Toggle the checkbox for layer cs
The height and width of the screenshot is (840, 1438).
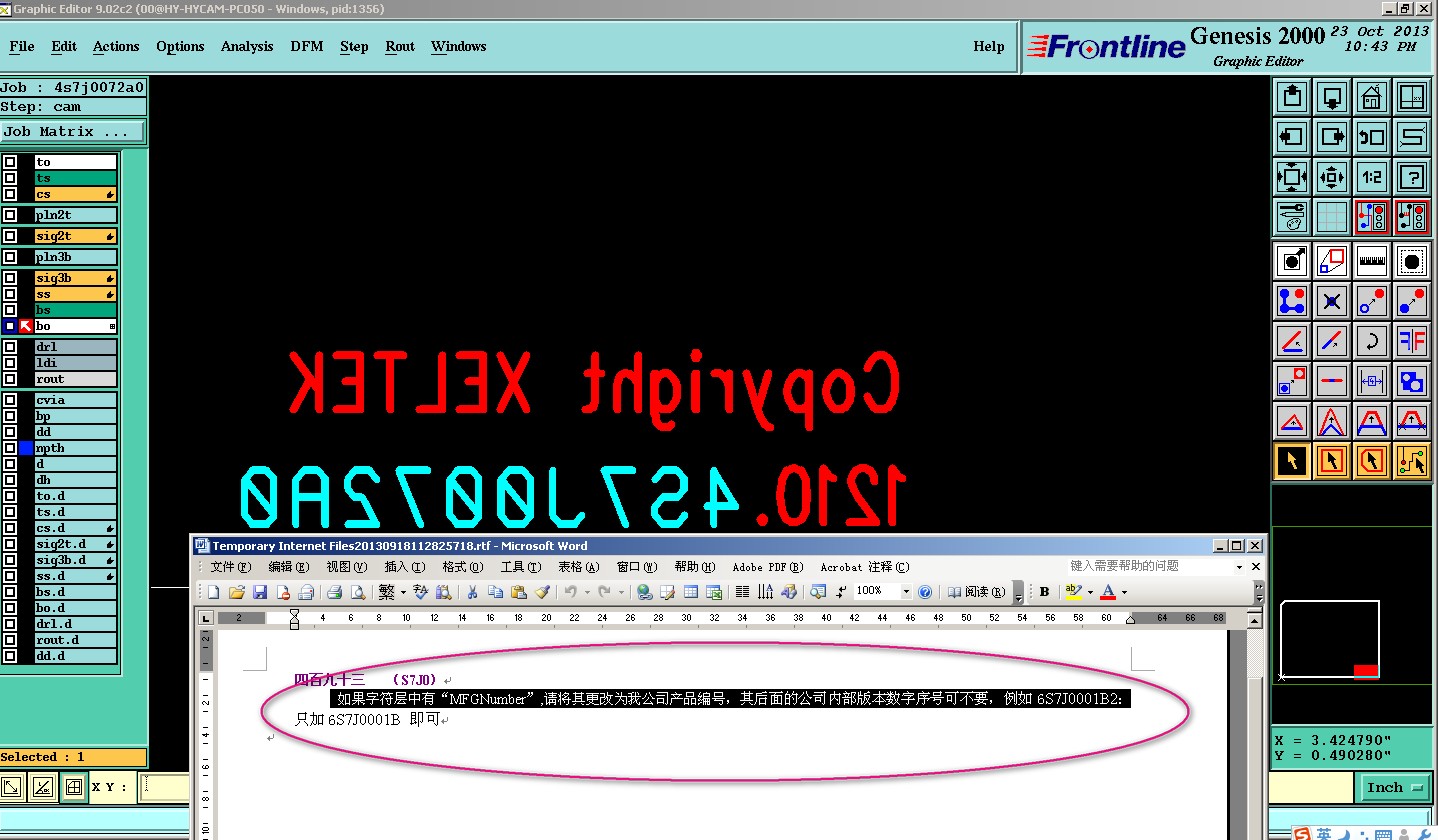point(10,194)
